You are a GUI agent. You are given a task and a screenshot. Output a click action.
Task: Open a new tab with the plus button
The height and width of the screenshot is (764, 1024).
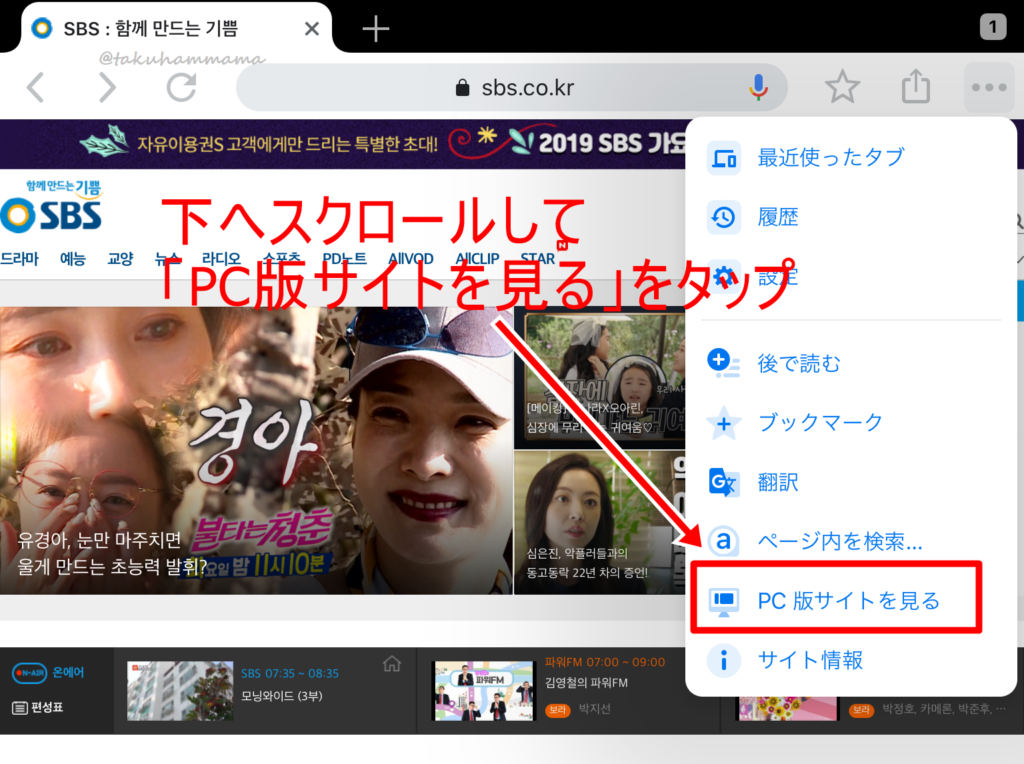[376, 29]
